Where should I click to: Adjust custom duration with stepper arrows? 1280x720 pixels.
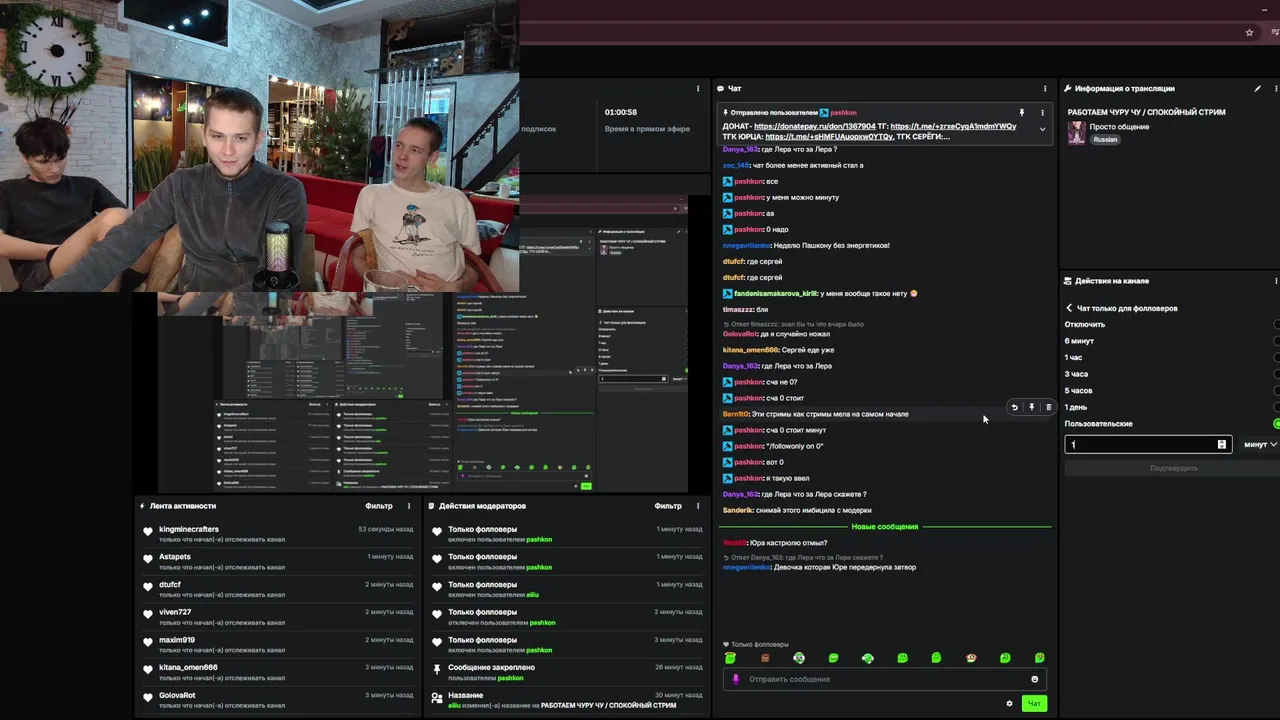pos(1221,444)
